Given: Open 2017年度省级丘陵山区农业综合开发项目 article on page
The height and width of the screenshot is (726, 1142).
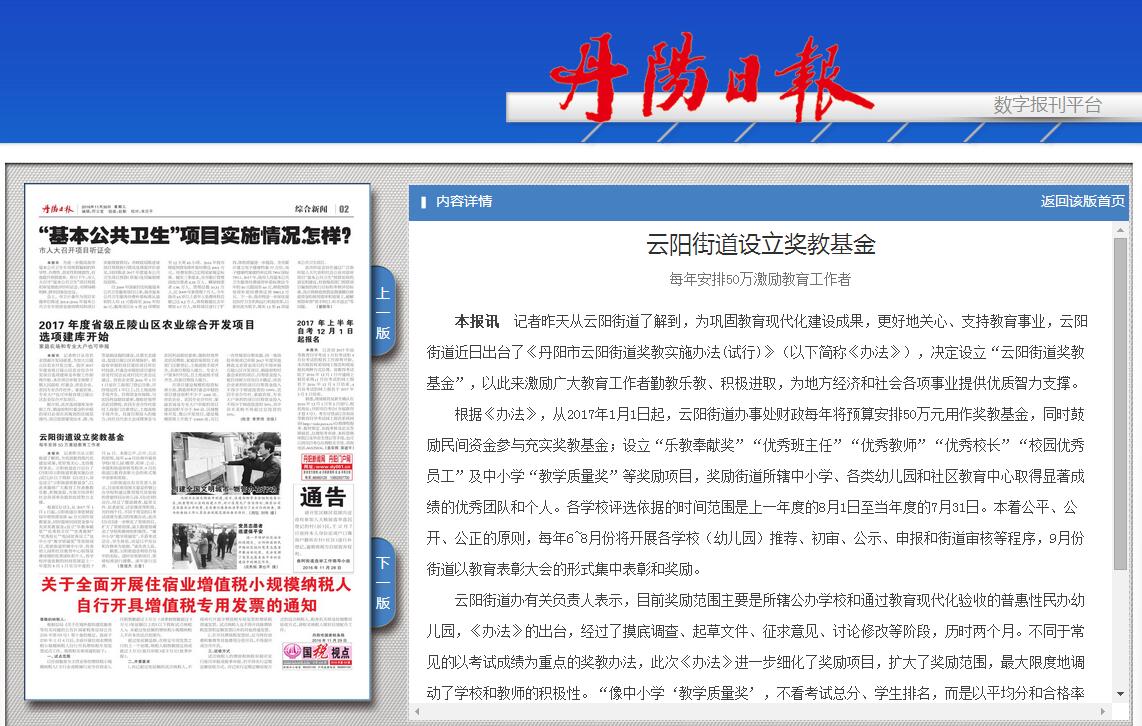Looking at the screenshot, I should pyautogui.click(x=147, y=331).
